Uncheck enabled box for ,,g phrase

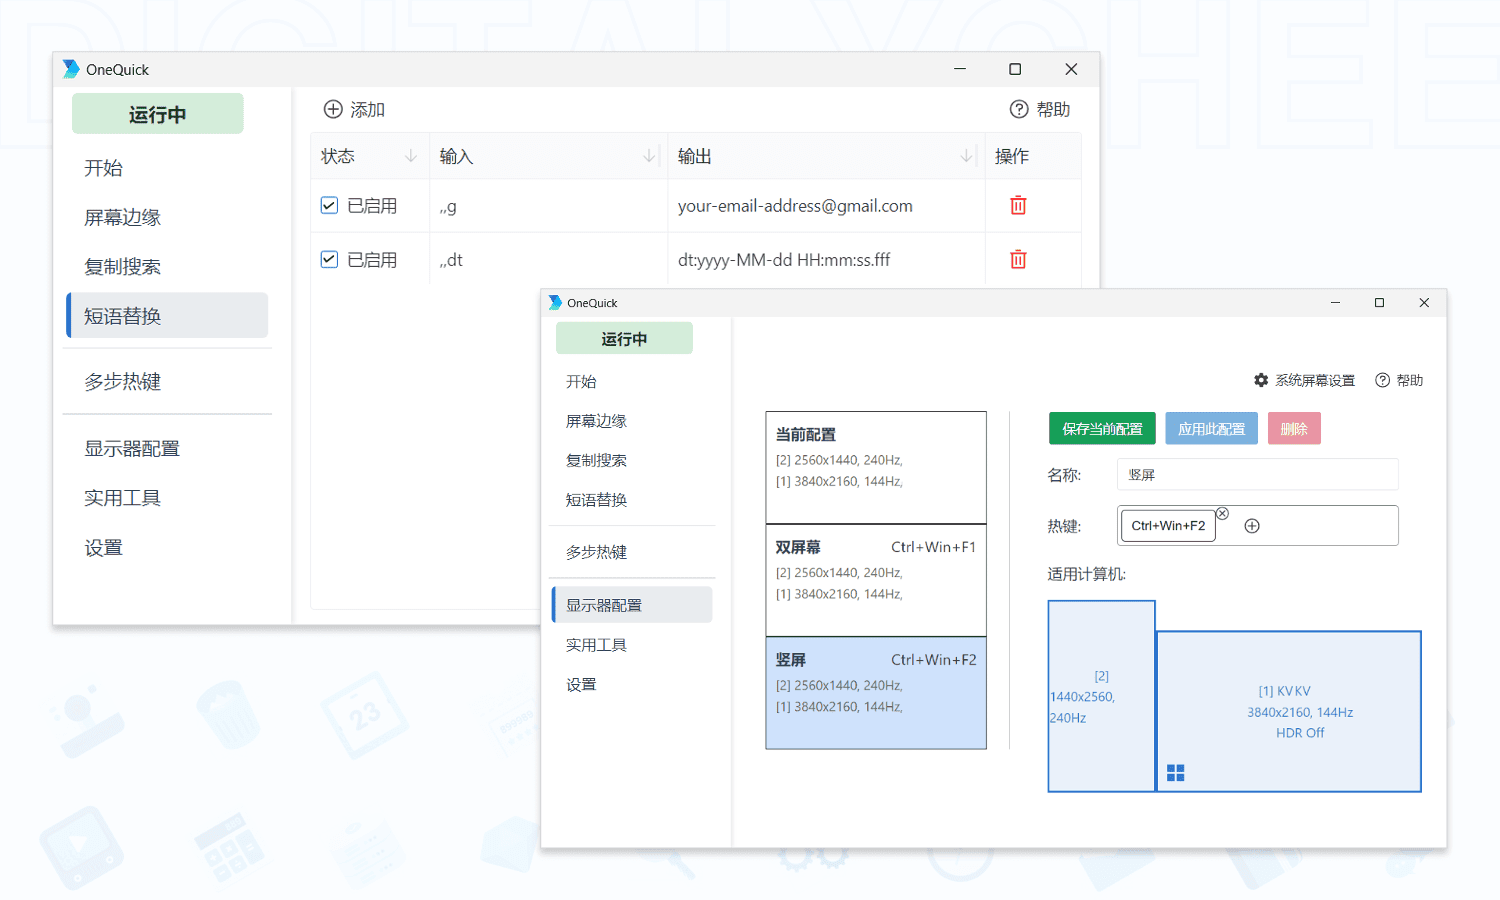pyautogui.click(x=329, y=205)
